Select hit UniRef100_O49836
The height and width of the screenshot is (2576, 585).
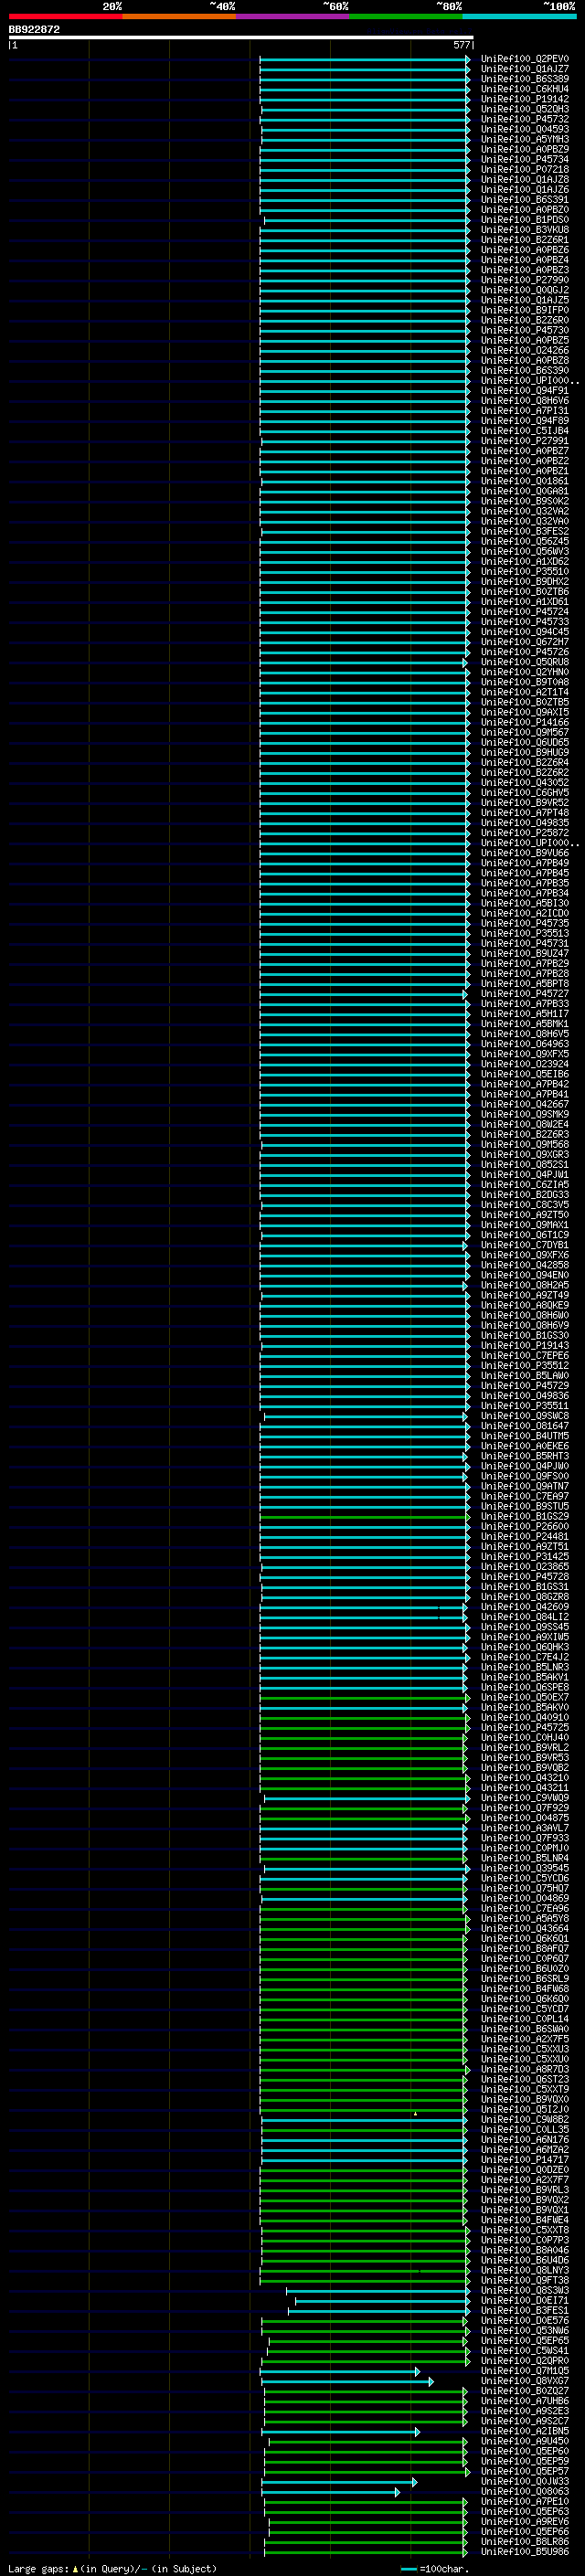525,1396
